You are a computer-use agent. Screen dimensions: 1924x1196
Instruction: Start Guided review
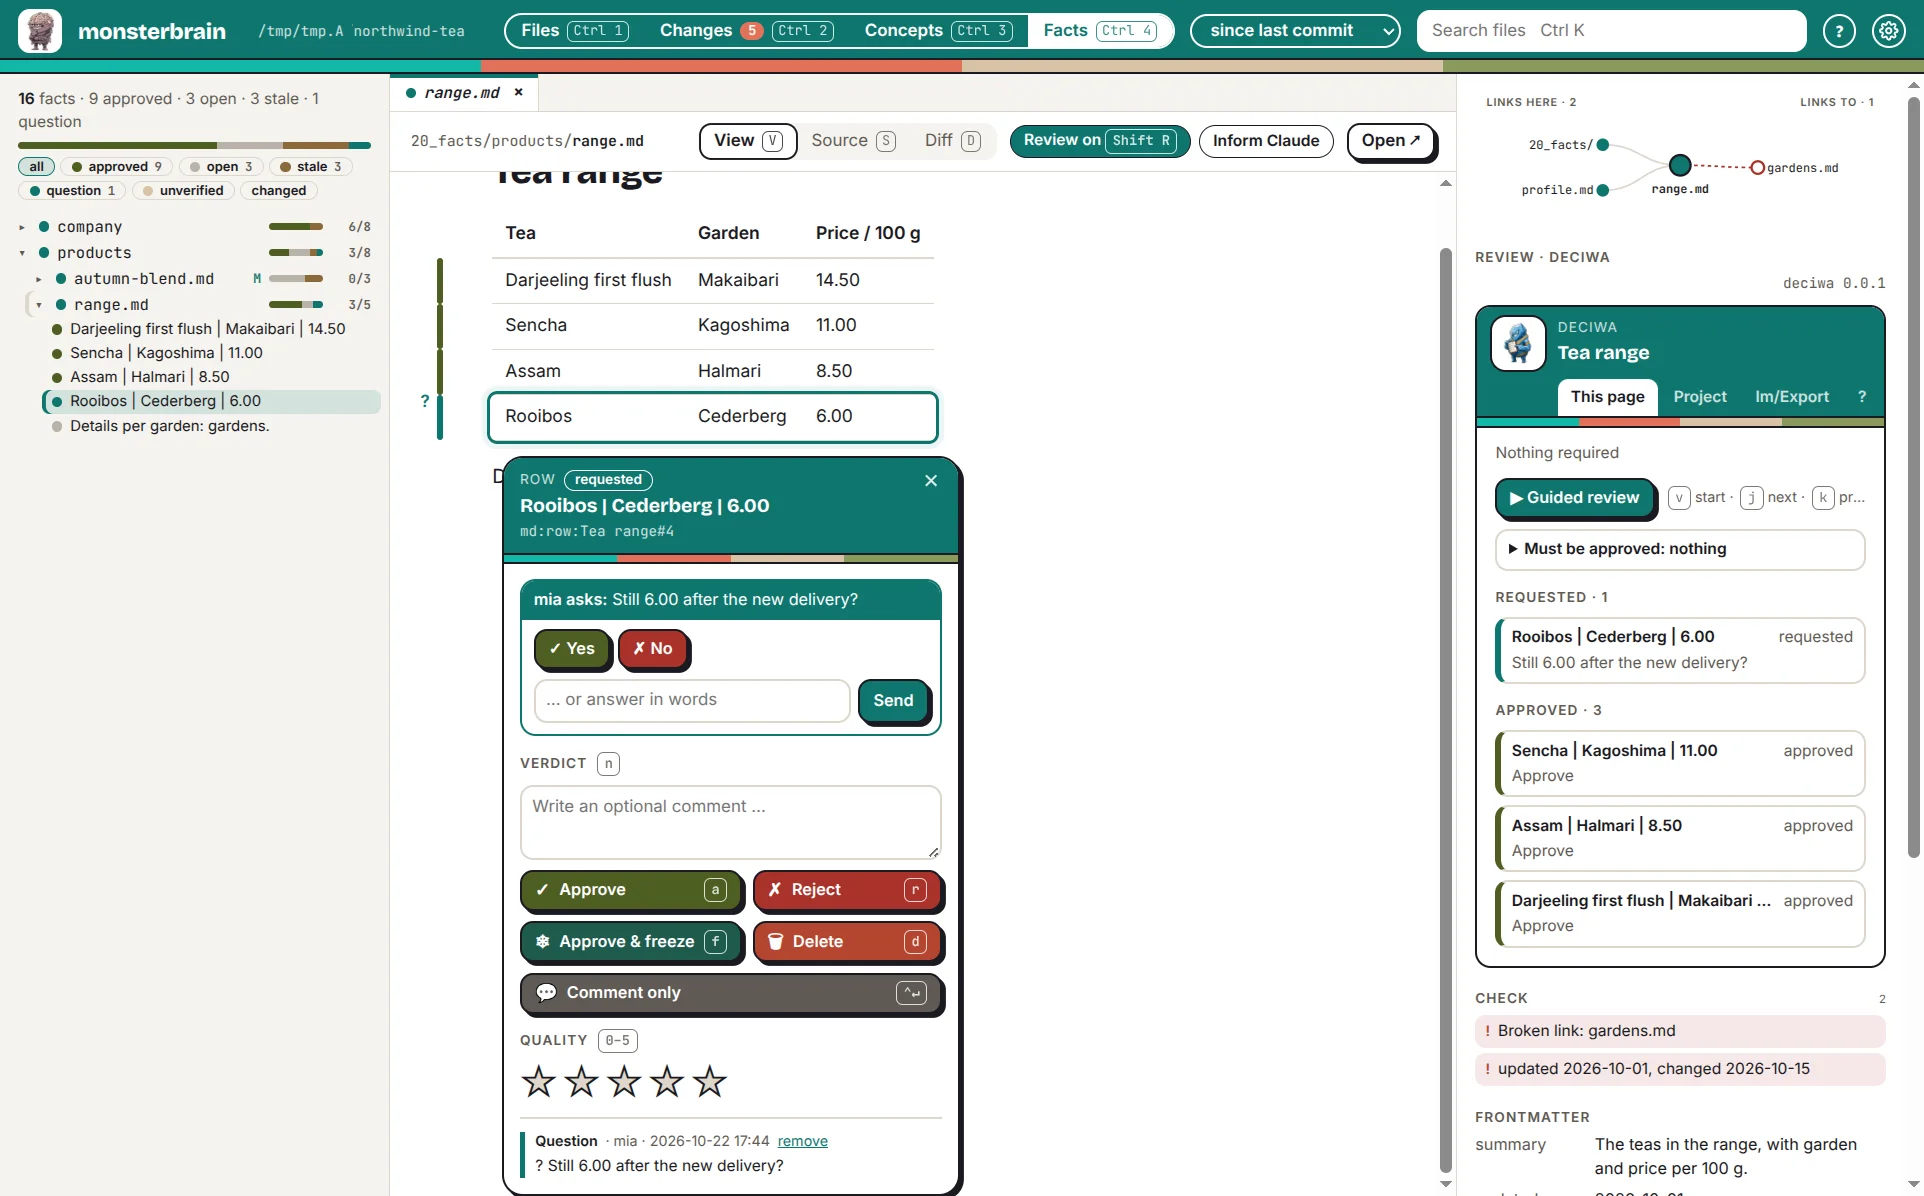[1575, 498]
